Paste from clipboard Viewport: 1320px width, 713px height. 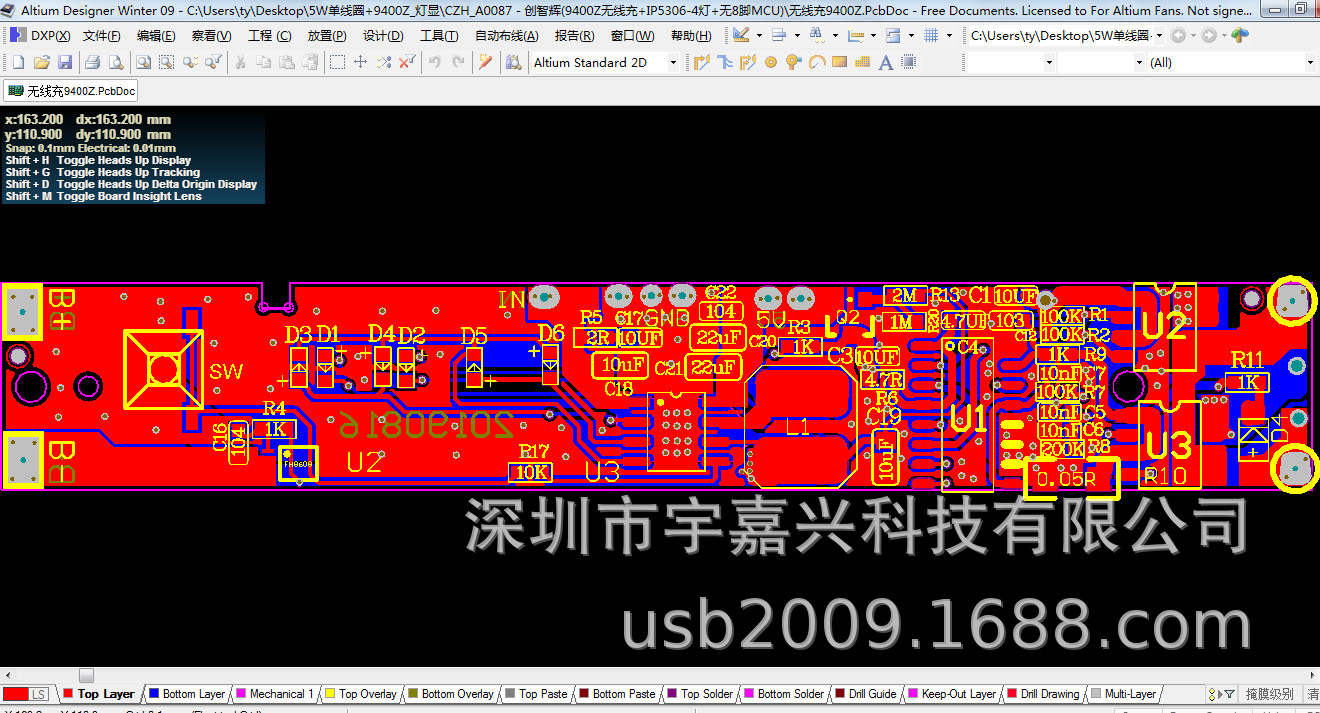286,62
